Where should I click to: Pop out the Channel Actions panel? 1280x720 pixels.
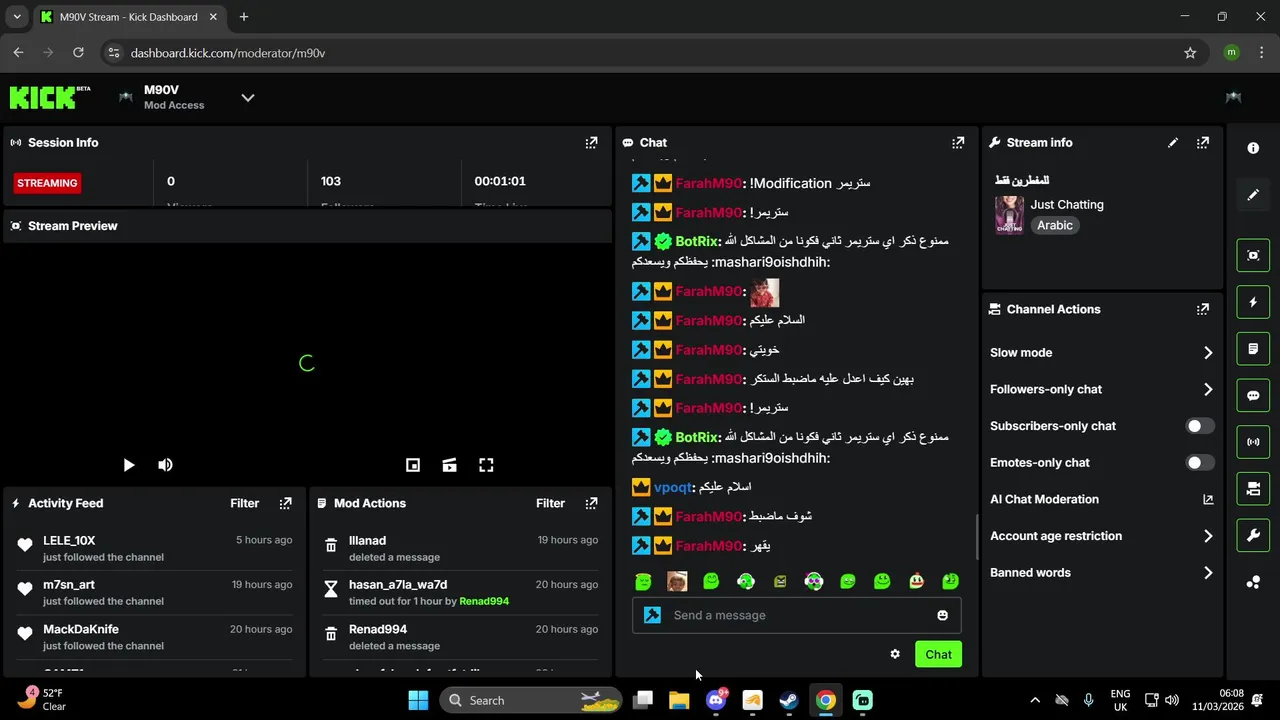coord(1203,309)
